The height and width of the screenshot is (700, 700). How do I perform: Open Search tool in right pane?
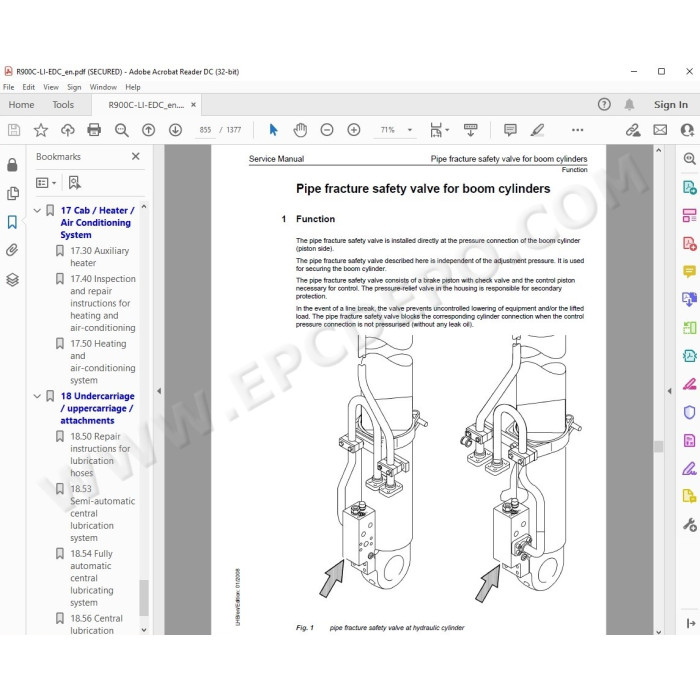click(689, 158)
